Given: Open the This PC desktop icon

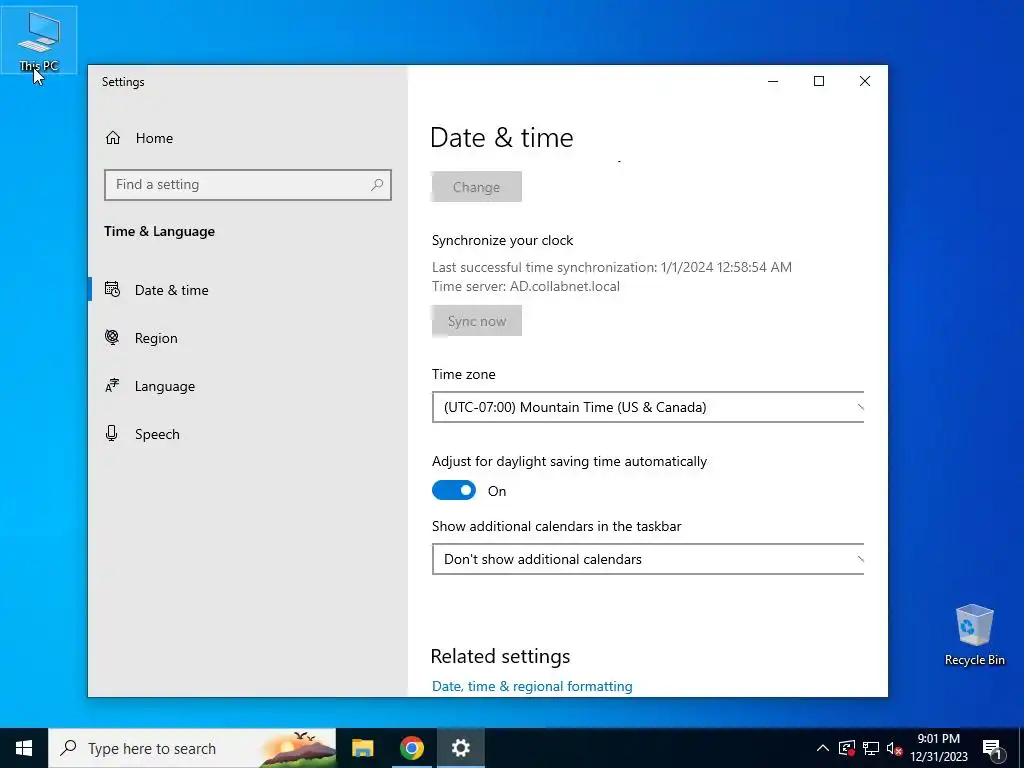Looking at the screenshot, I should pos(39,40).
